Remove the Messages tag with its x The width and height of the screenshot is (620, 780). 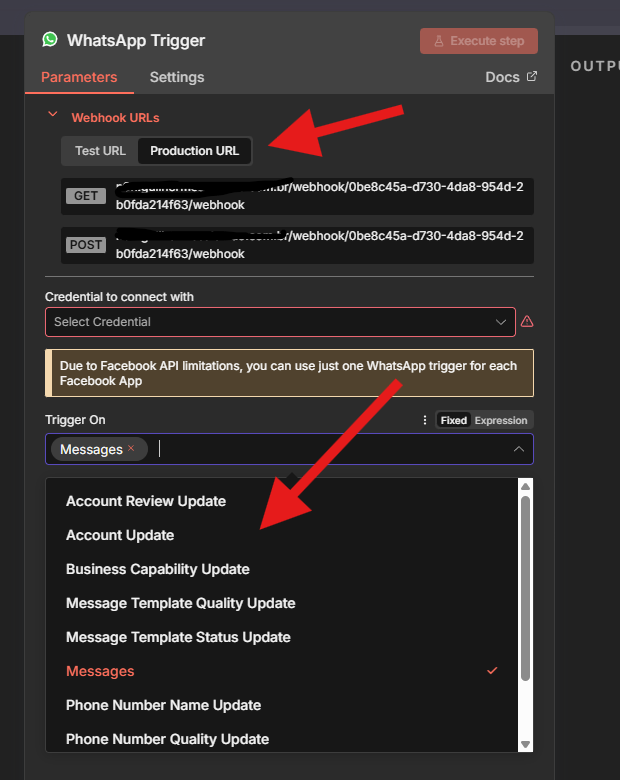click(131, 448)
